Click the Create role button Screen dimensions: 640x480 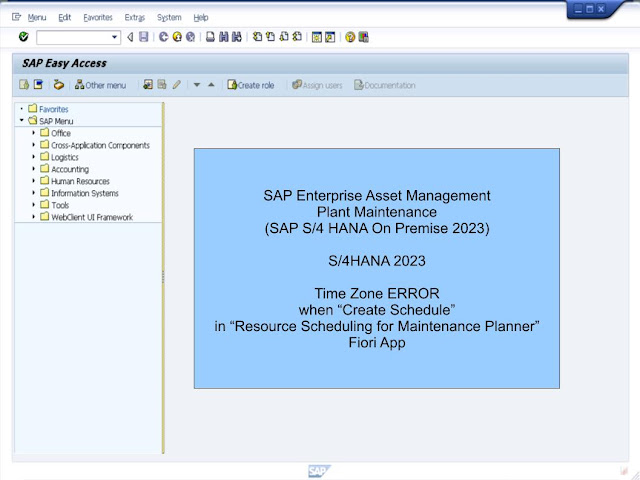(x=251, y=85)
